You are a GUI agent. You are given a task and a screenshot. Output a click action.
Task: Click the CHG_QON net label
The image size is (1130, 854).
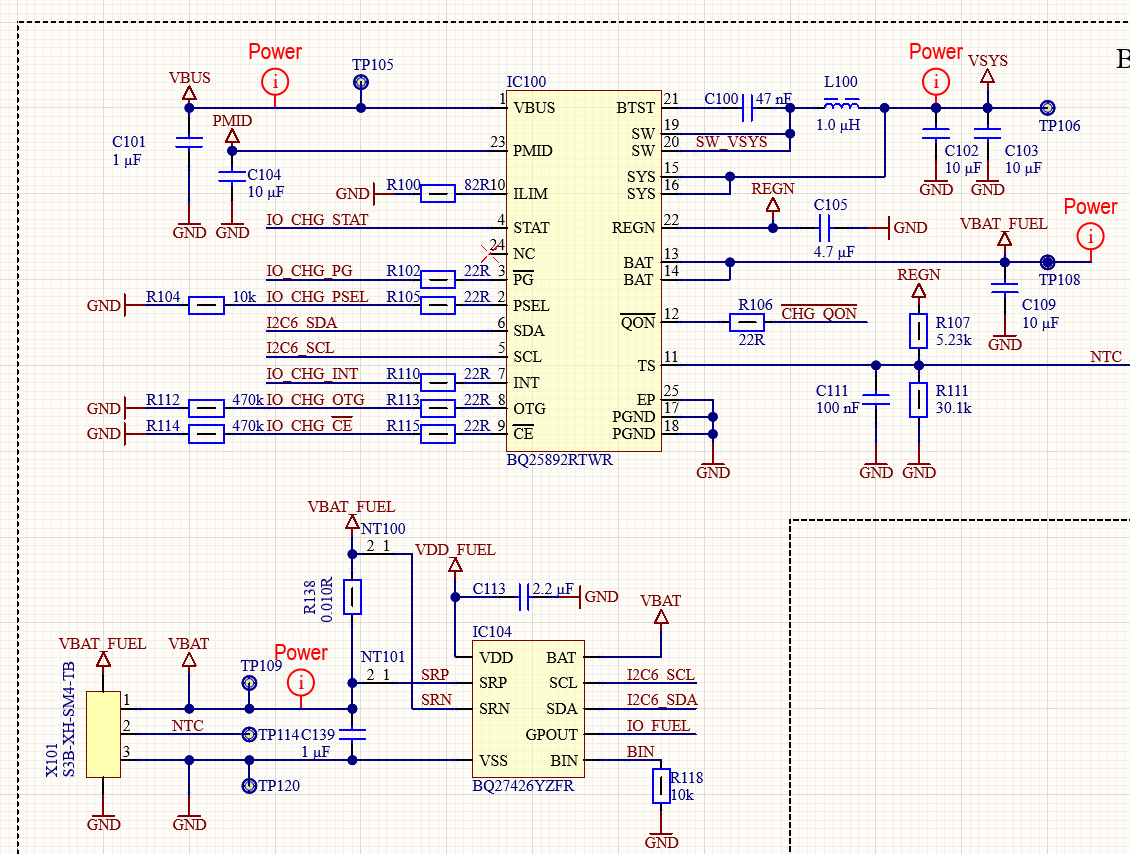click(819, 313)
